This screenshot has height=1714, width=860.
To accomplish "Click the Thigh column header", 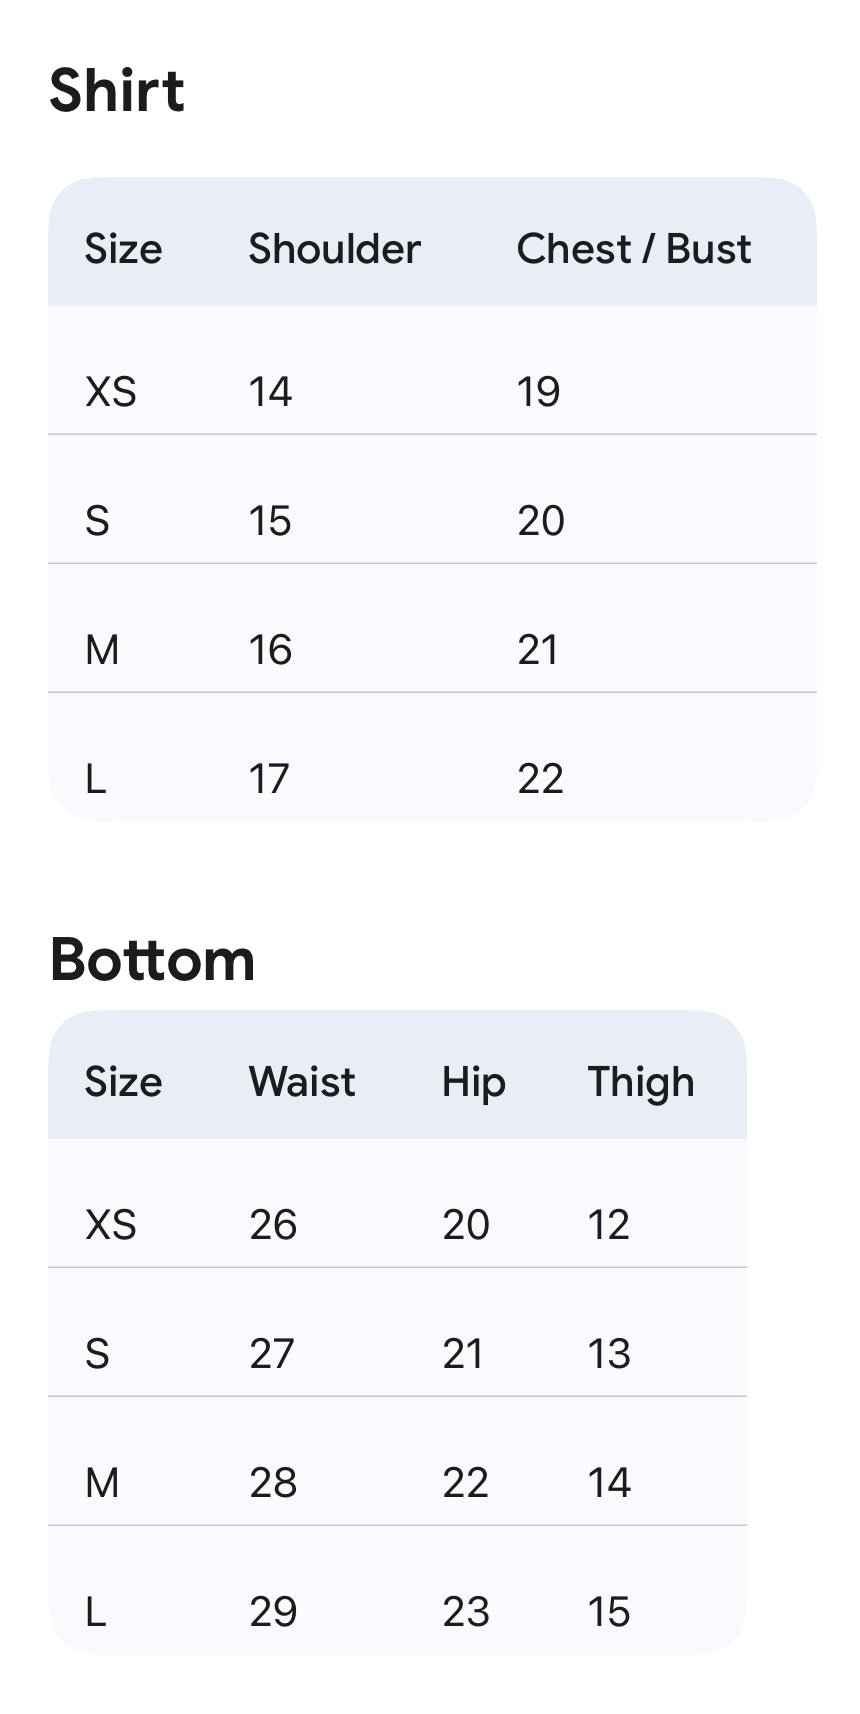I will click(x=640, y=1082).
